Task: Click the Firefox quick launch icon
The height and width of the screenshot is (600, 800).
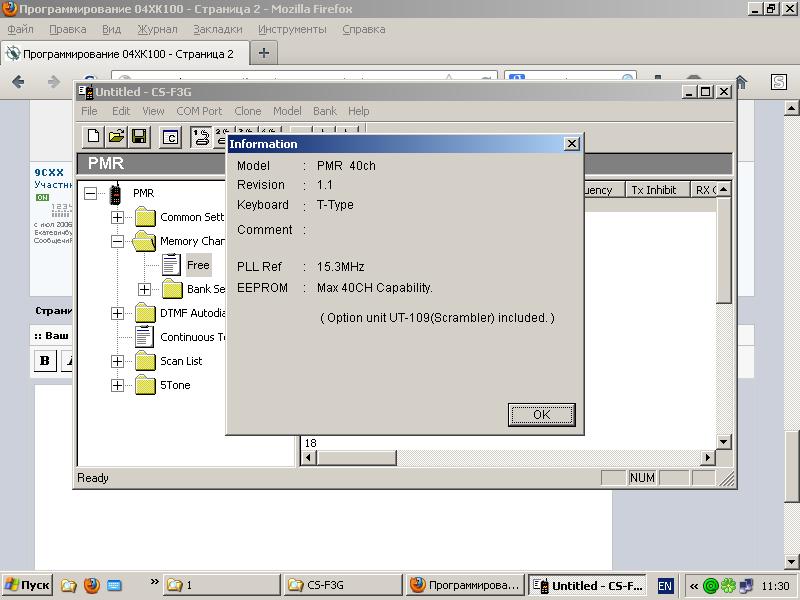Action: tap(92, 585)
